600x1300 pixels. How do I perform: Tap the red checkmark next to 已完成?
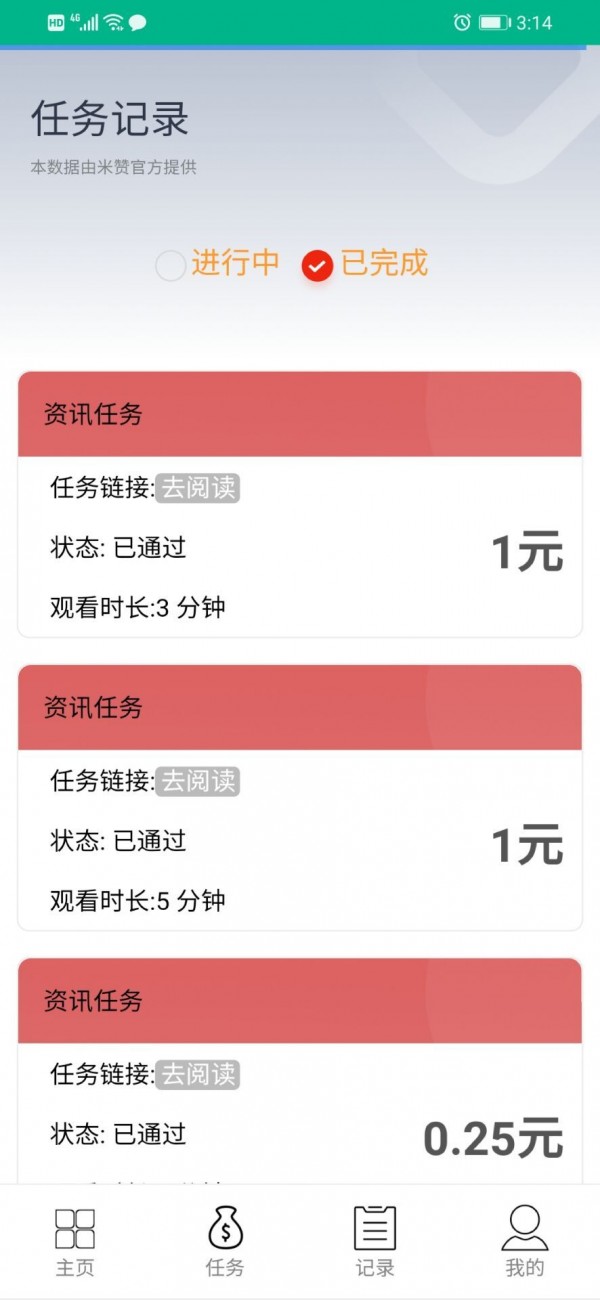pyautogui.click(x=316, y=266)
